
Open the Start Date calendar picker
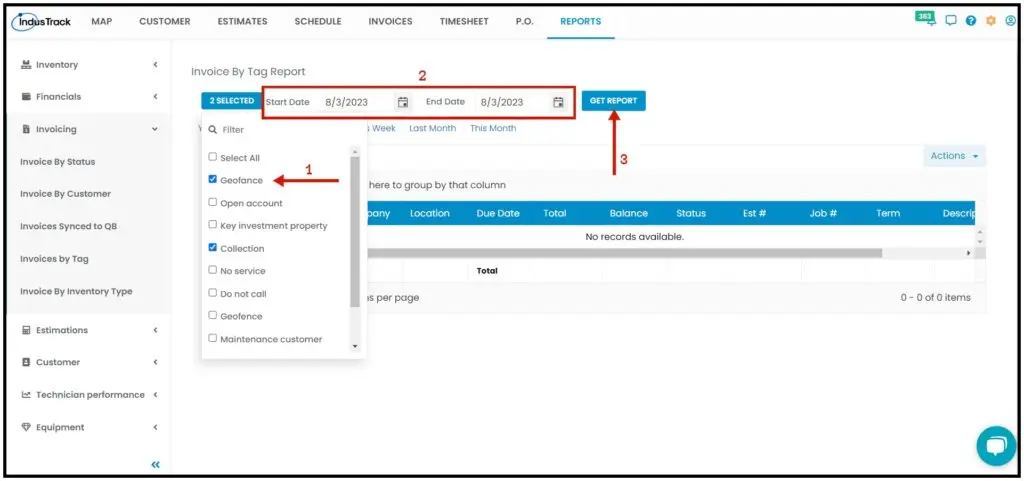pyautogui.click(x=403, y=102)
